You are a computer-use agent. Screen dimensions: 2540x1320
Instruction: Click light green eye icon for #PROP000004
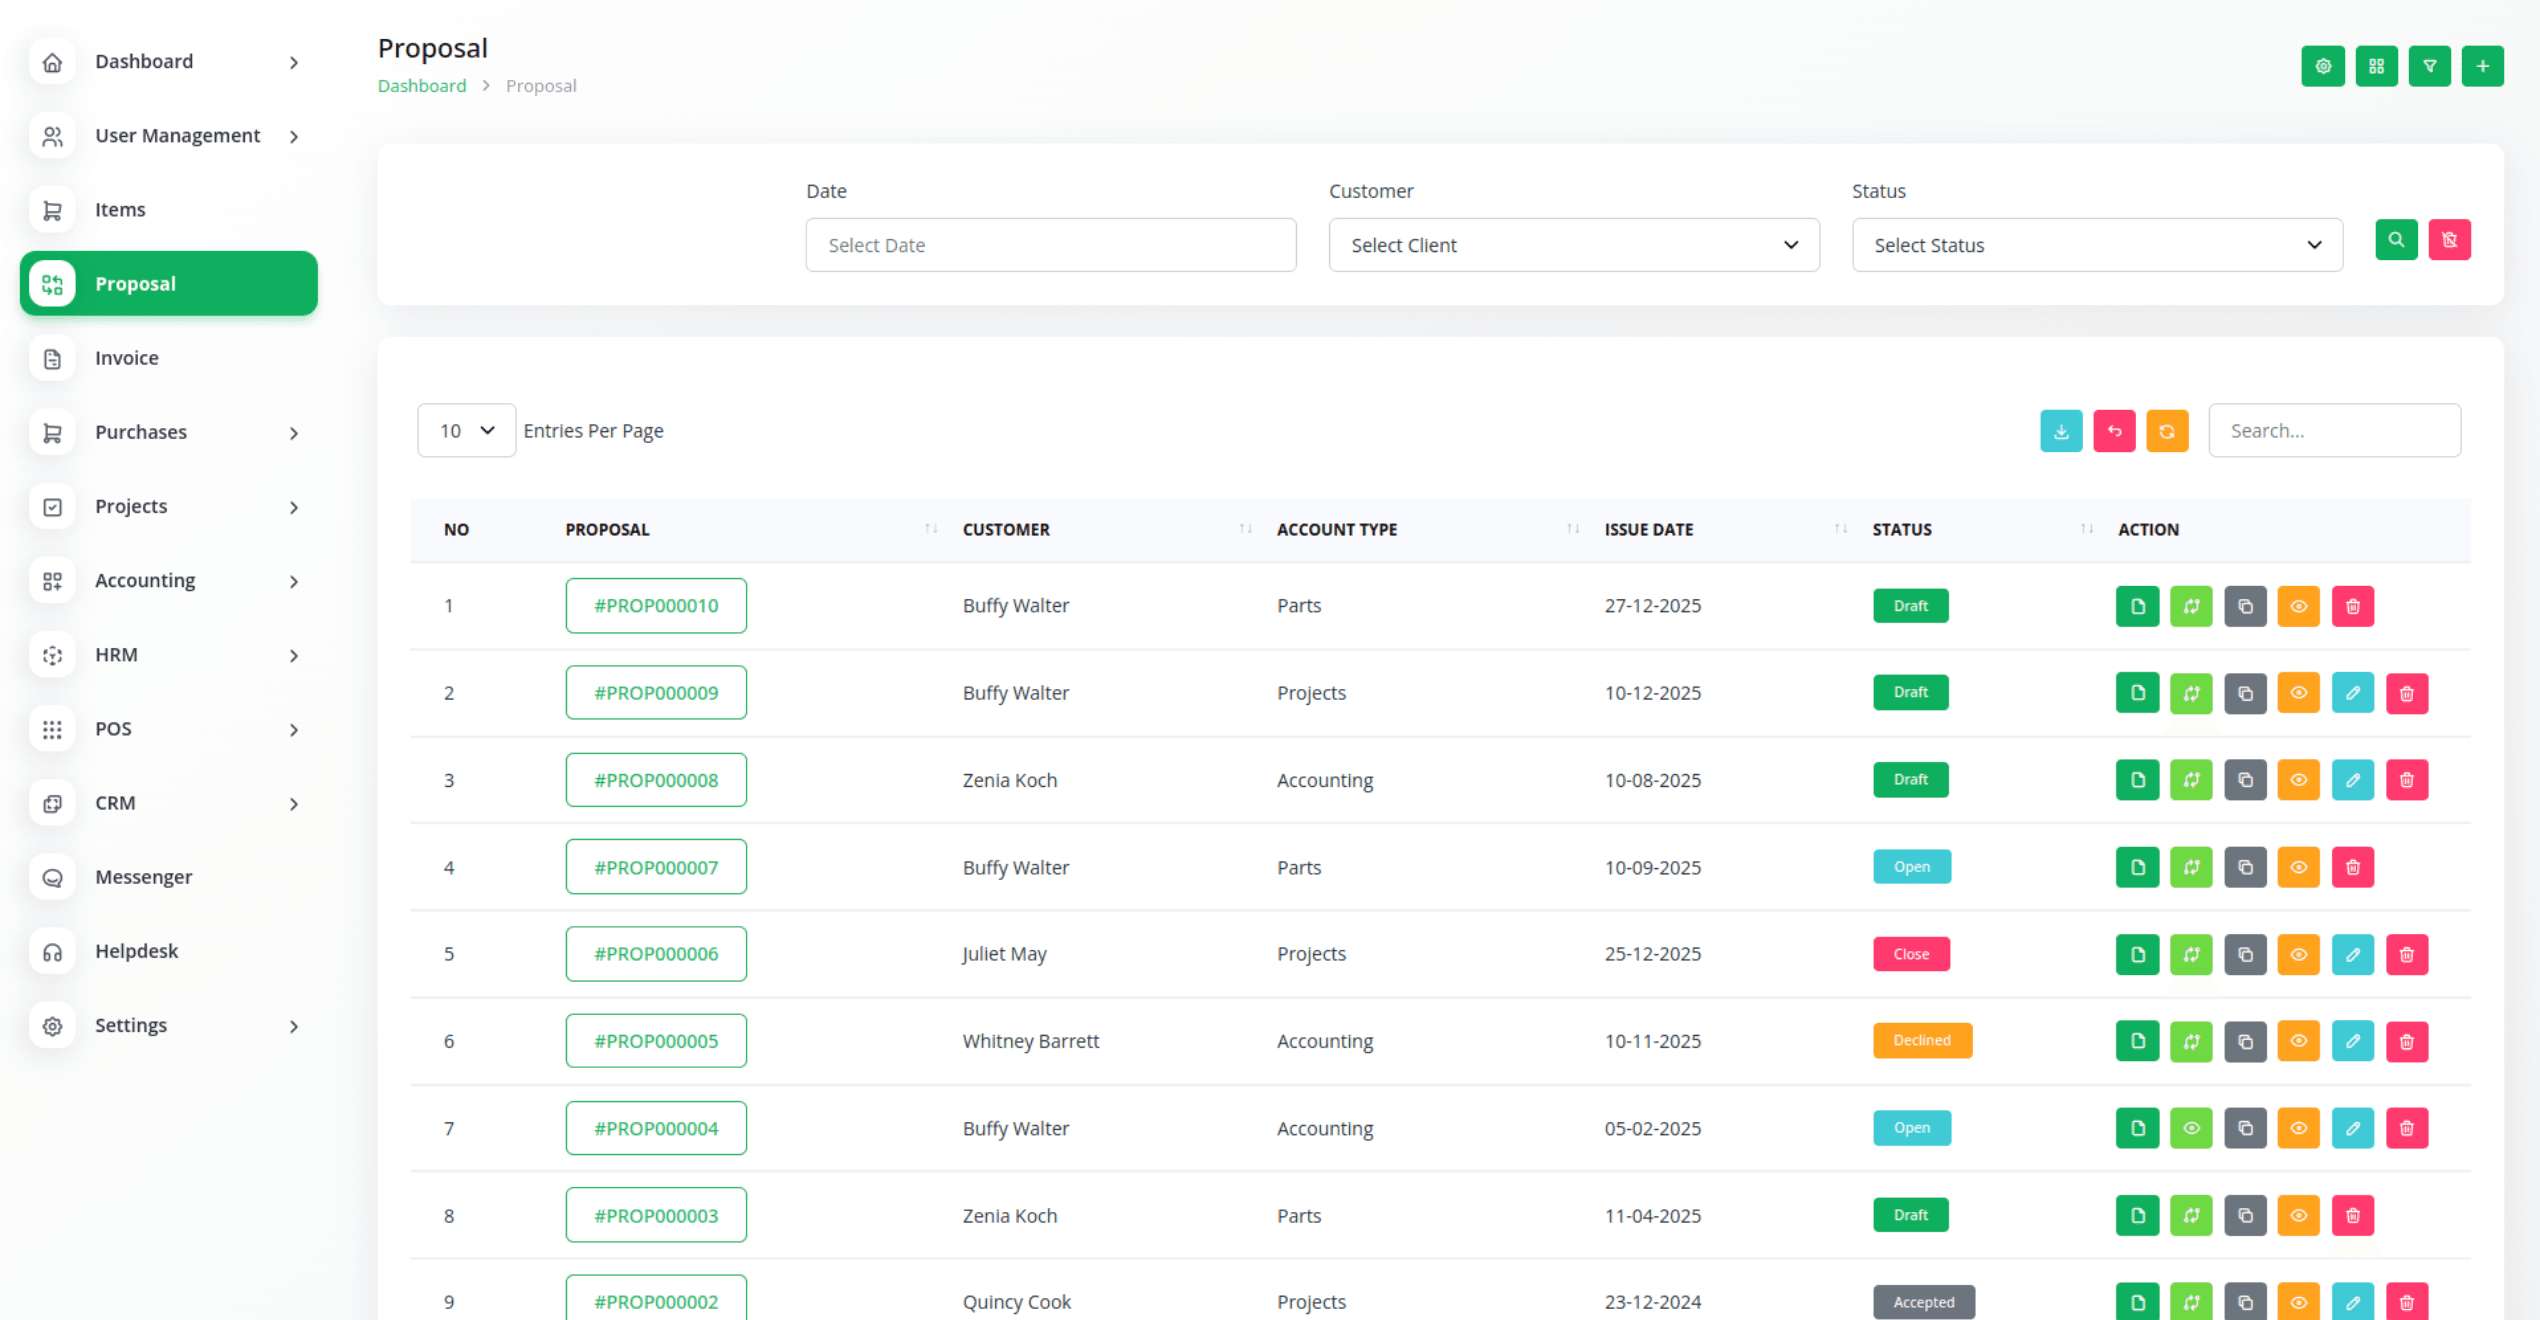[2191, 1128]
